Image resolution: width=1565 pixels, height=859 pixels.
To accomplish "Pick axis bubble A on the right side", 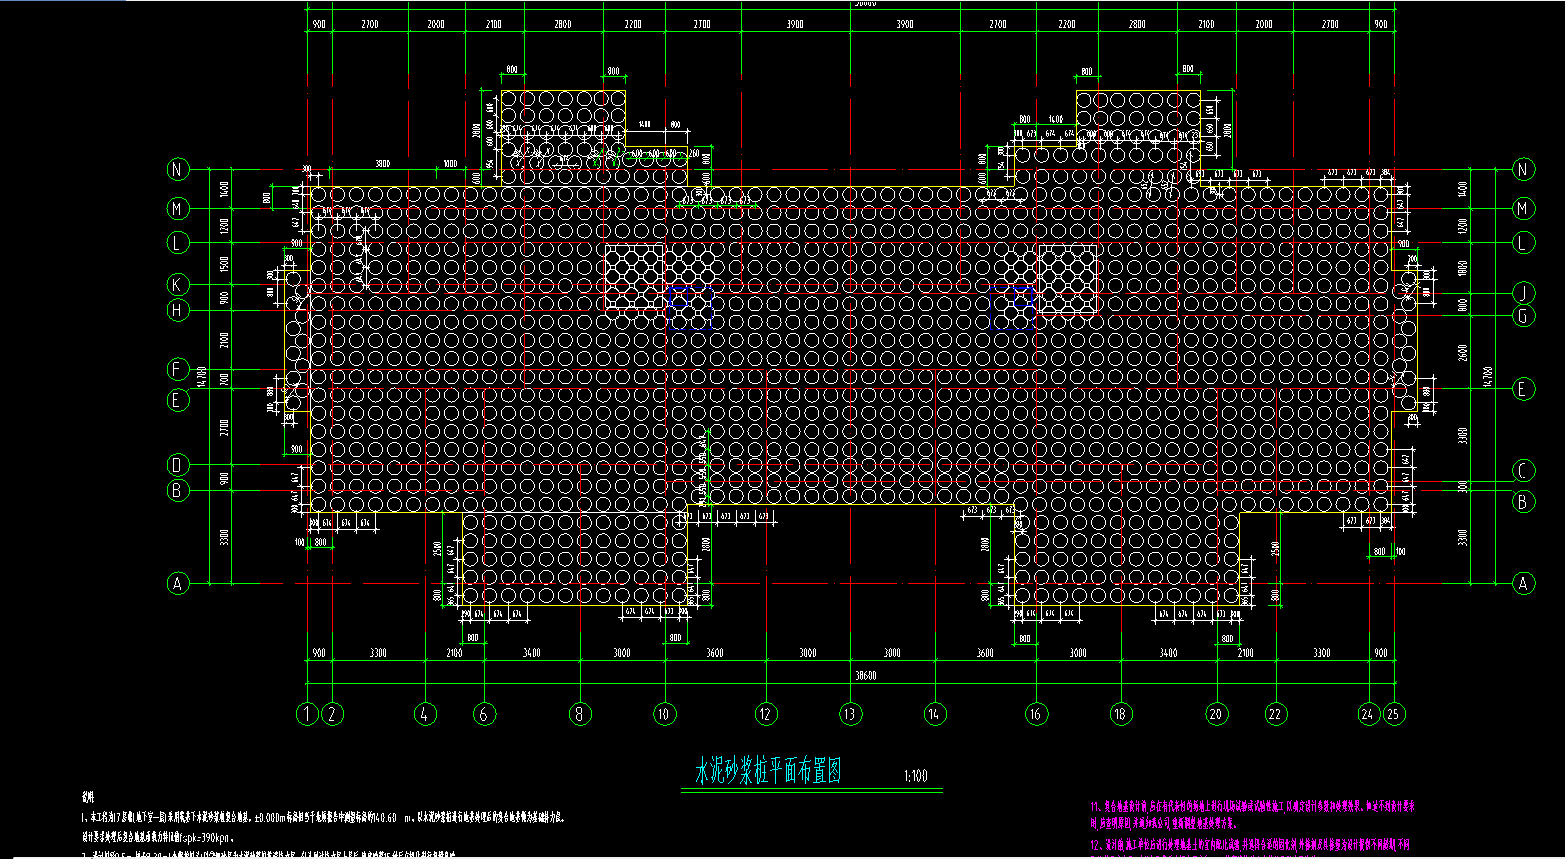I will (1523, 584).
